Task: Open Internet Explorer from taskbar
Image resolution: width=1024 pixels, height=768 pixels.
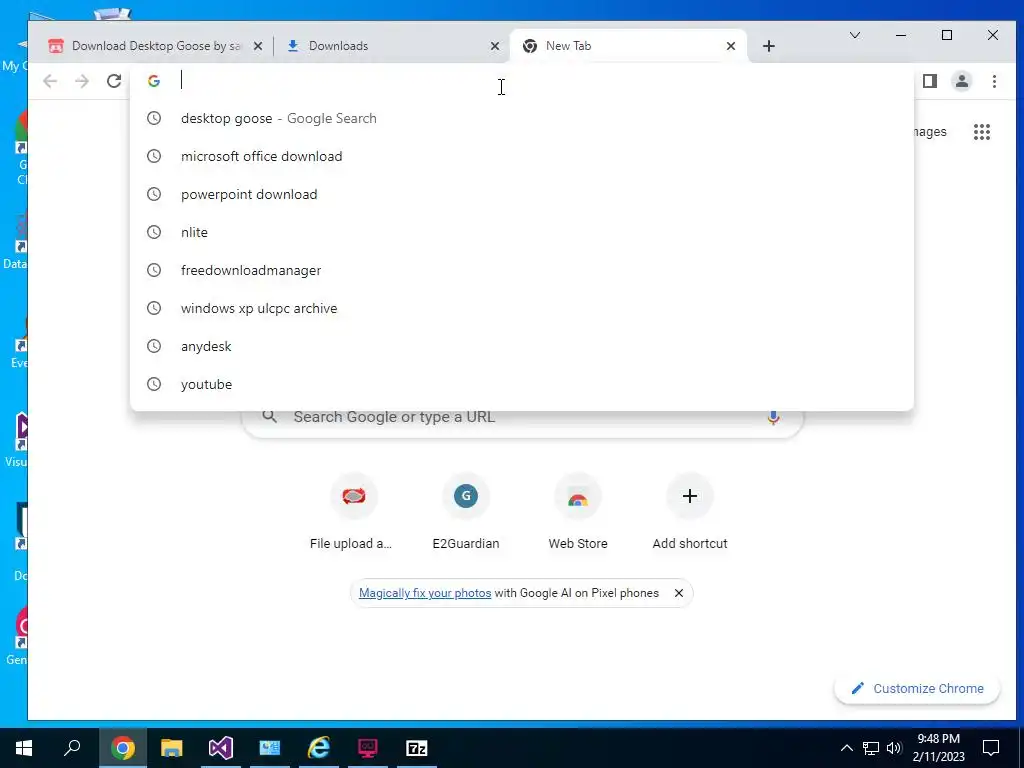Action: pyautogui.click(x=319, y=748)
